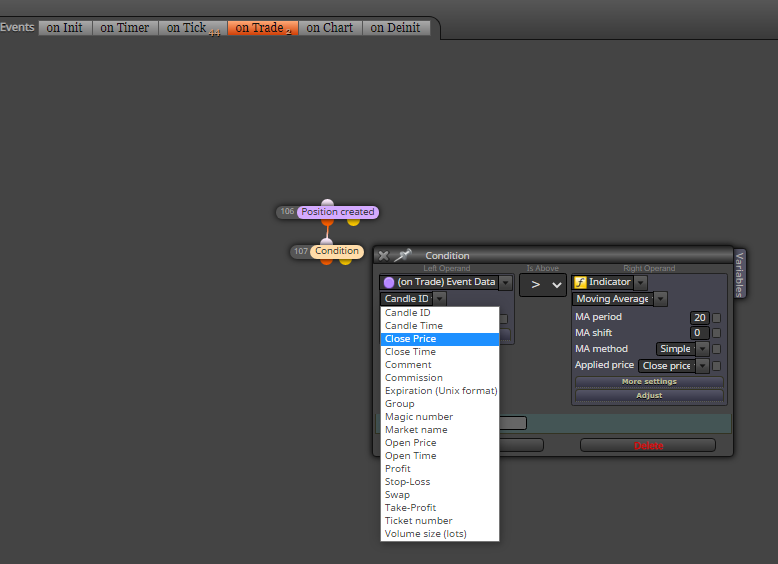Choose Expiration (Unix format) option
Viewport: 778px width, 564px height.
(440, 391)
